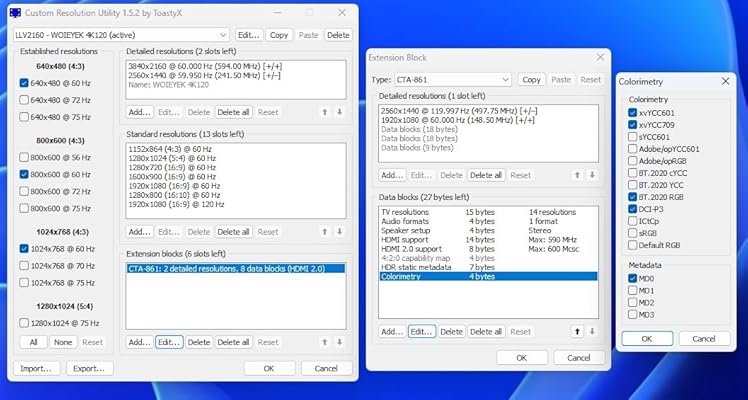Click Import... button
Screen dimensions: 748x400
pyautogui.click(x=36, y=368)
